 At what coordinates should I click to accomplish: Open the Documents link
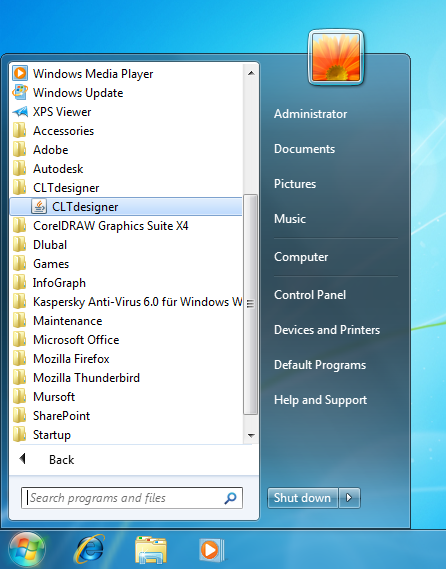304,149
